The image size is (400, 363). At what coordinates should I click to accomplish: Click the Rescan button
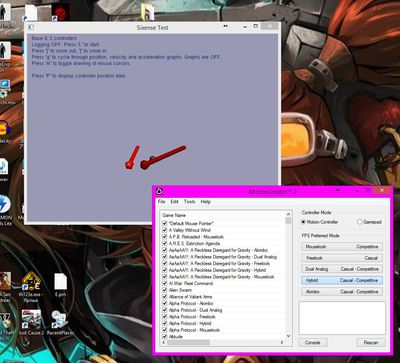tap(371, 342)
